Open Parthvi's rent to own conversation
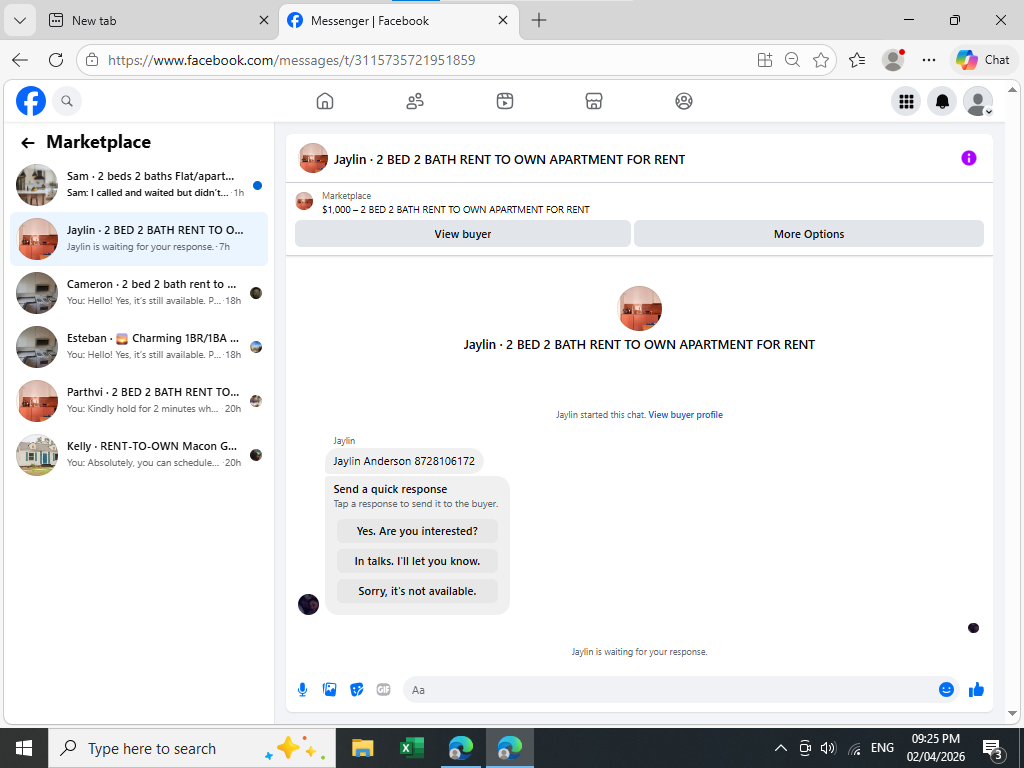 coord(139,401)
